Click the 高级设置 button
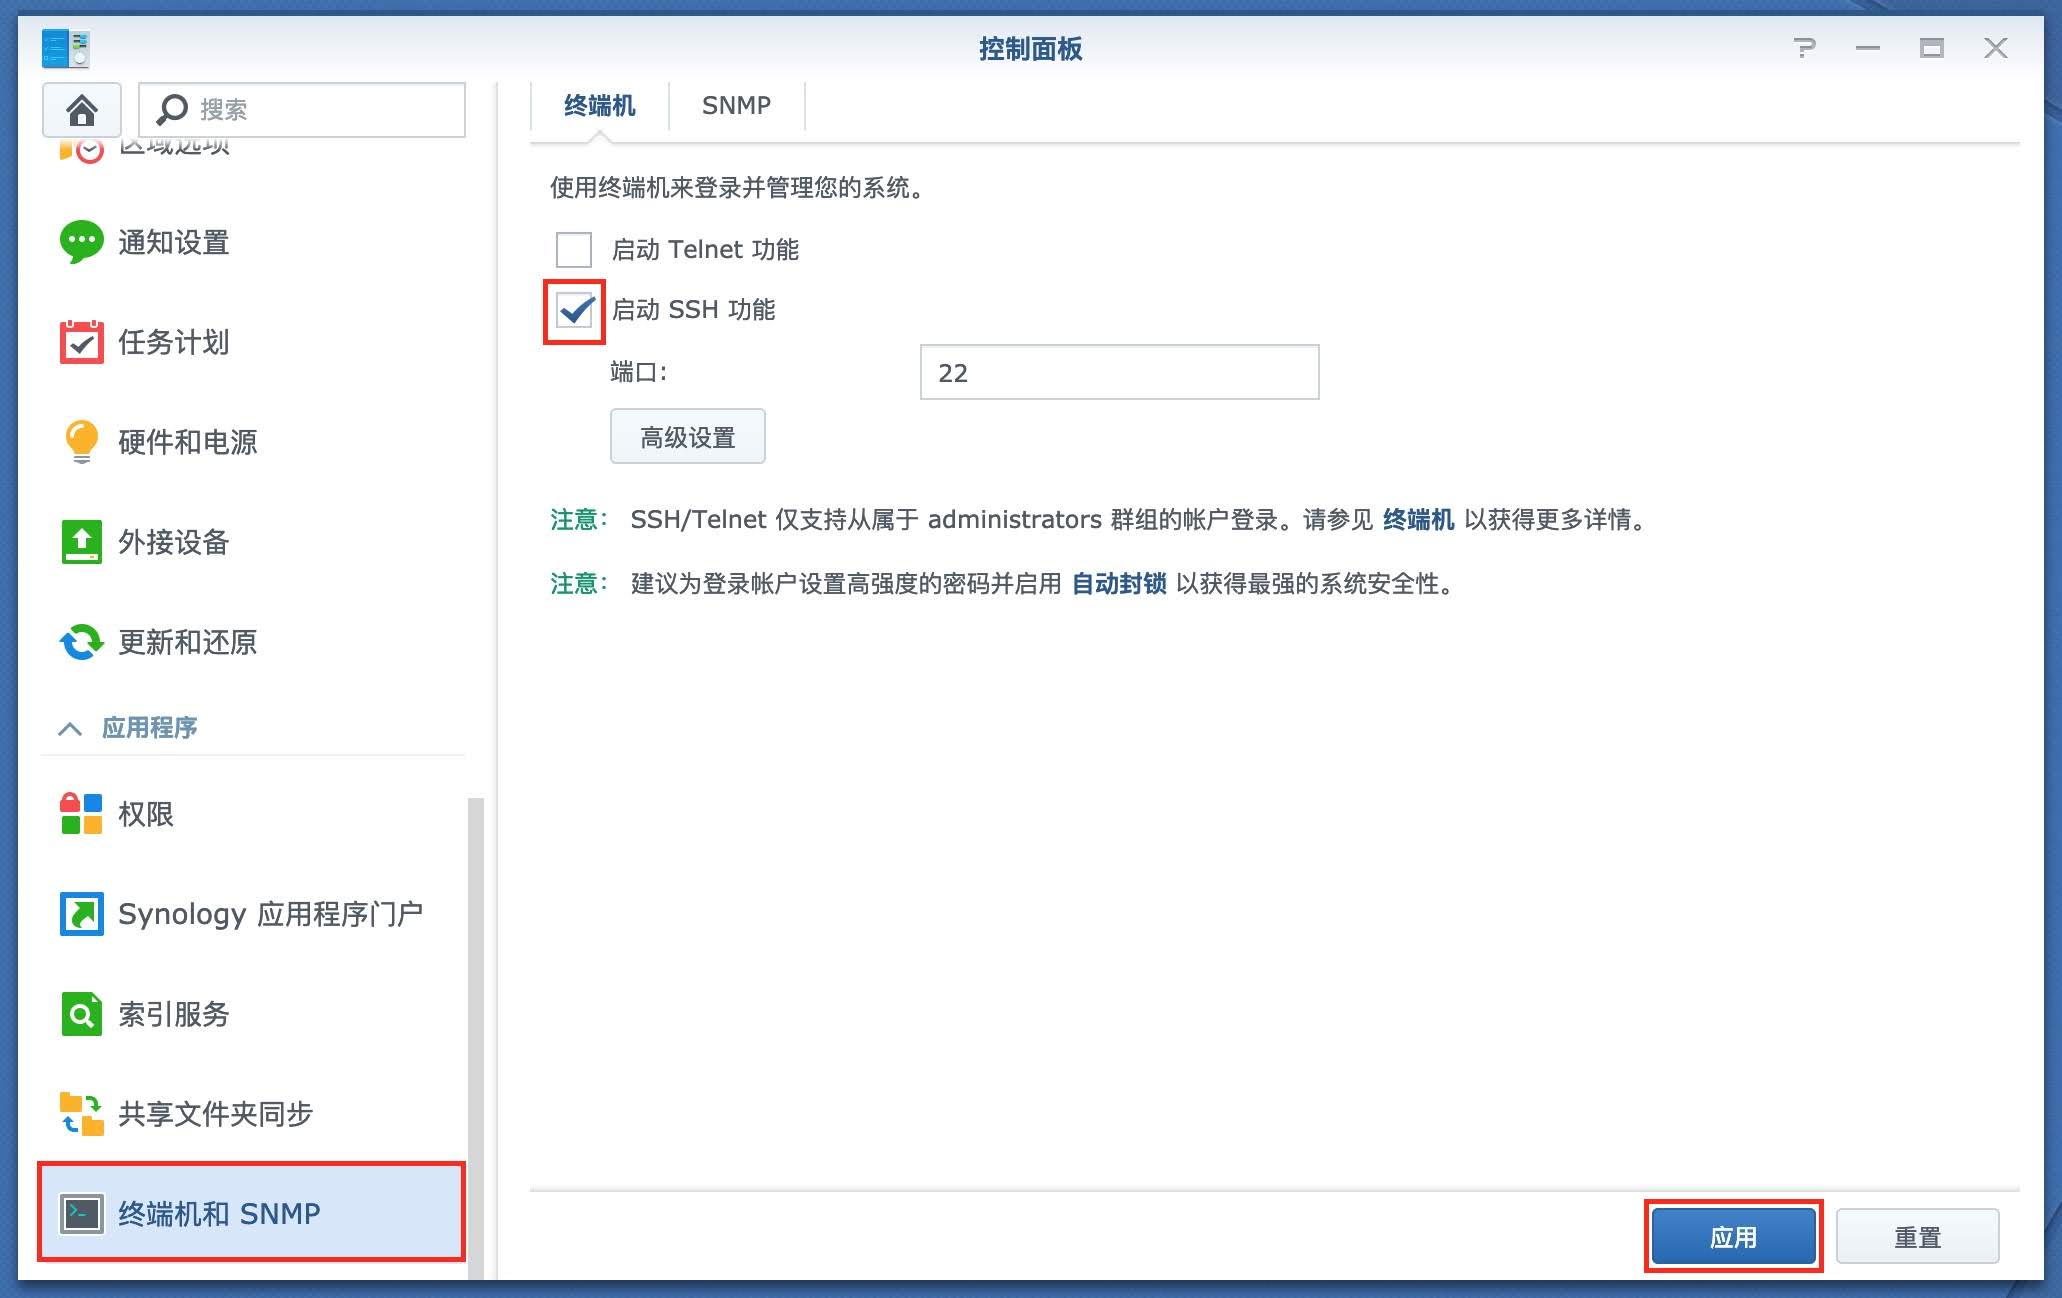2062x1298 pixels. [x=687, y=437]
